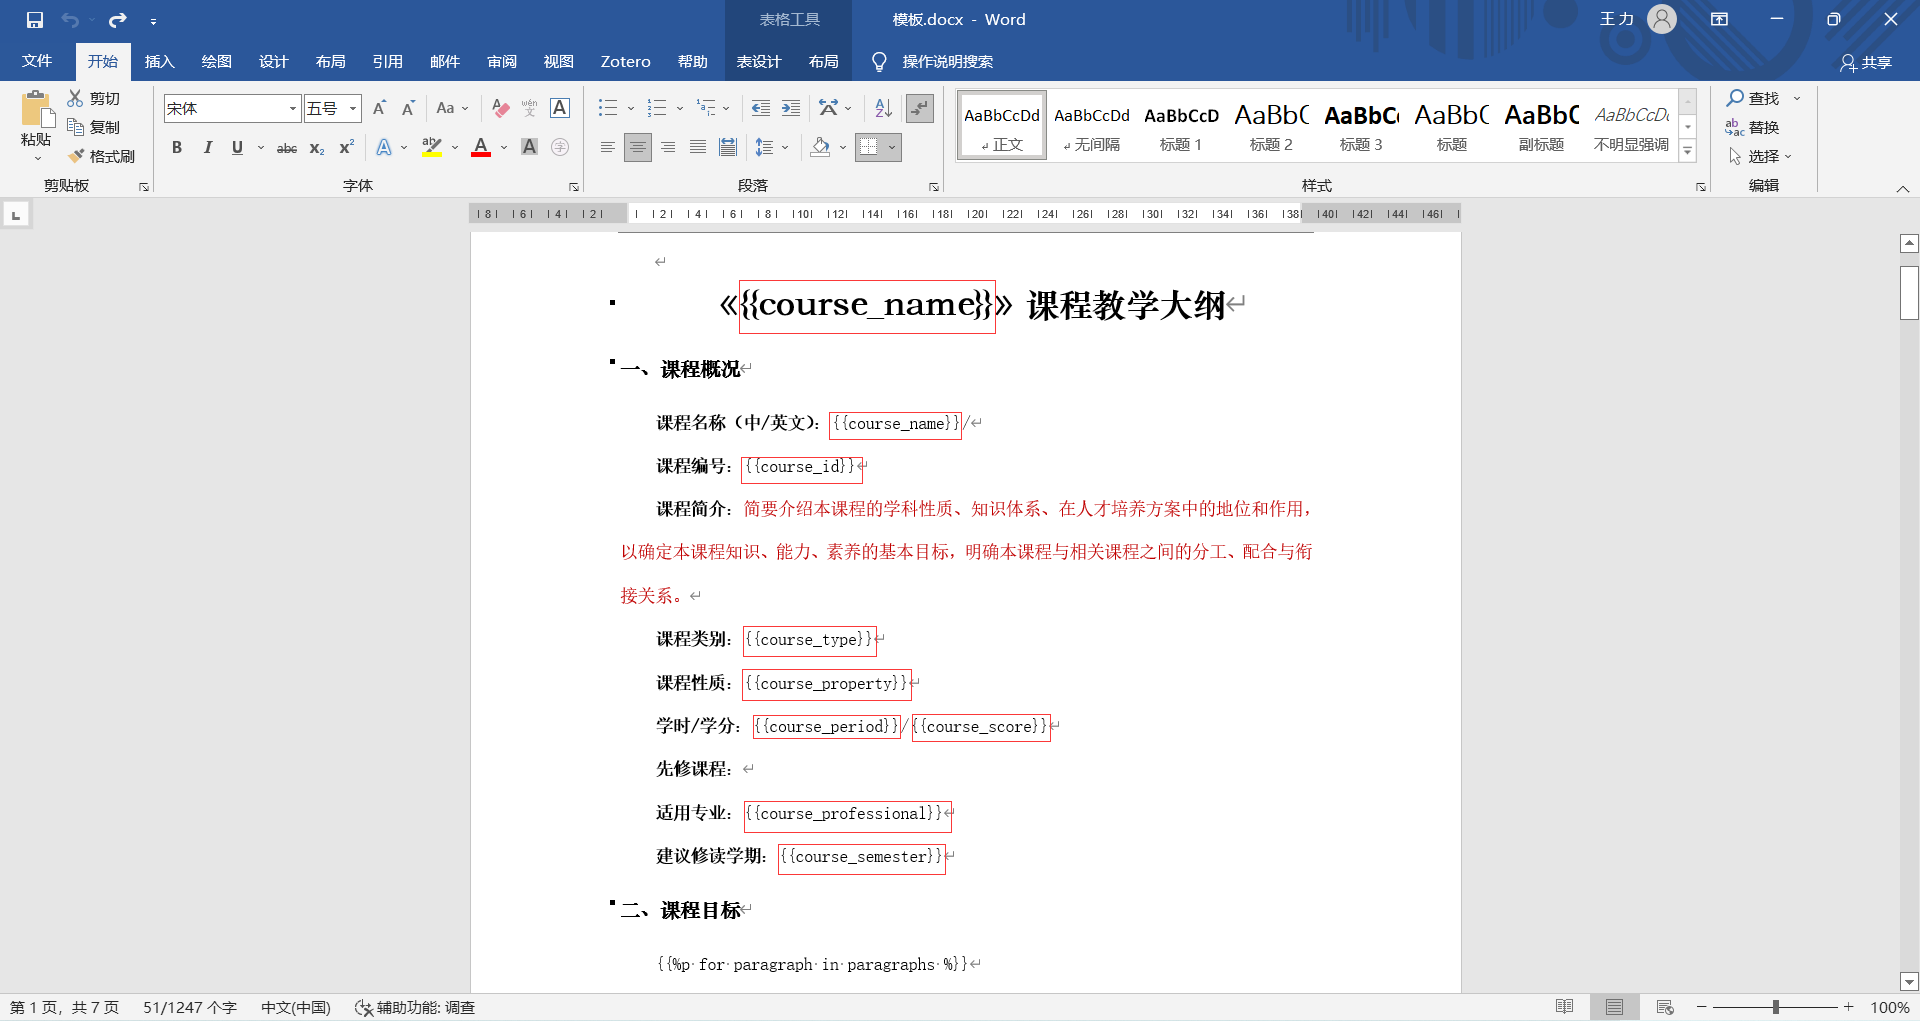Switch to the 引用 tab
The image size is (1920, 1021).
(x=387, y=61)
